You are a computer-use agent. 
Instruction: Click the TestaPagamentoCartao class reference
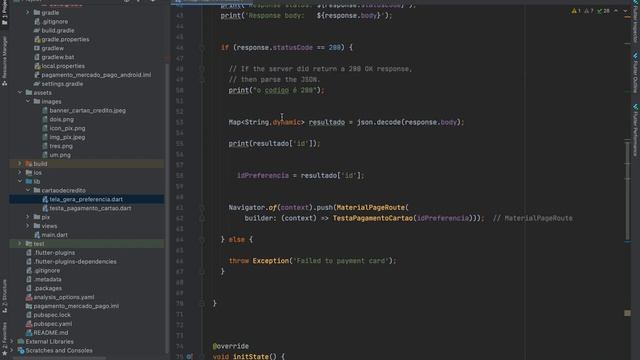coord(373,218)
